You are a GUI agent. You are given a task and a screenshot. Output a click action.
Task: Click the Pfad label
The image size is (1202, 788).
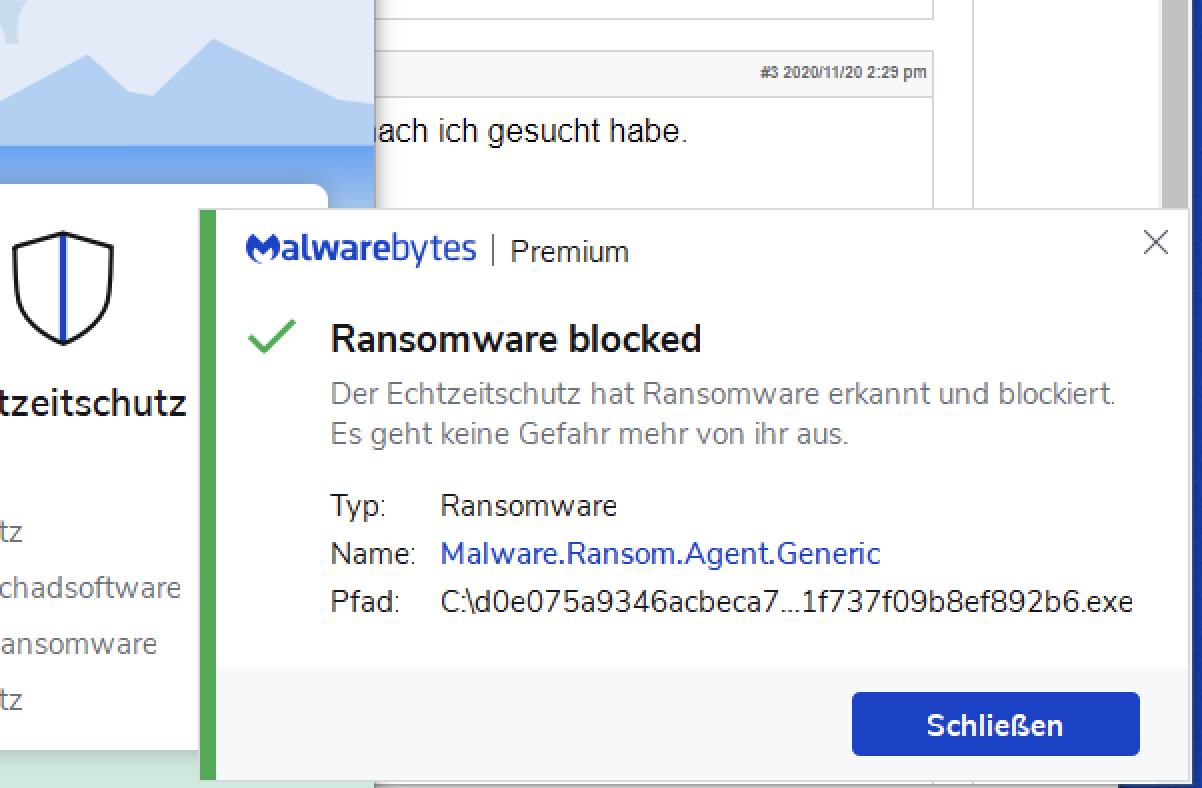click(x=364, y=602)
